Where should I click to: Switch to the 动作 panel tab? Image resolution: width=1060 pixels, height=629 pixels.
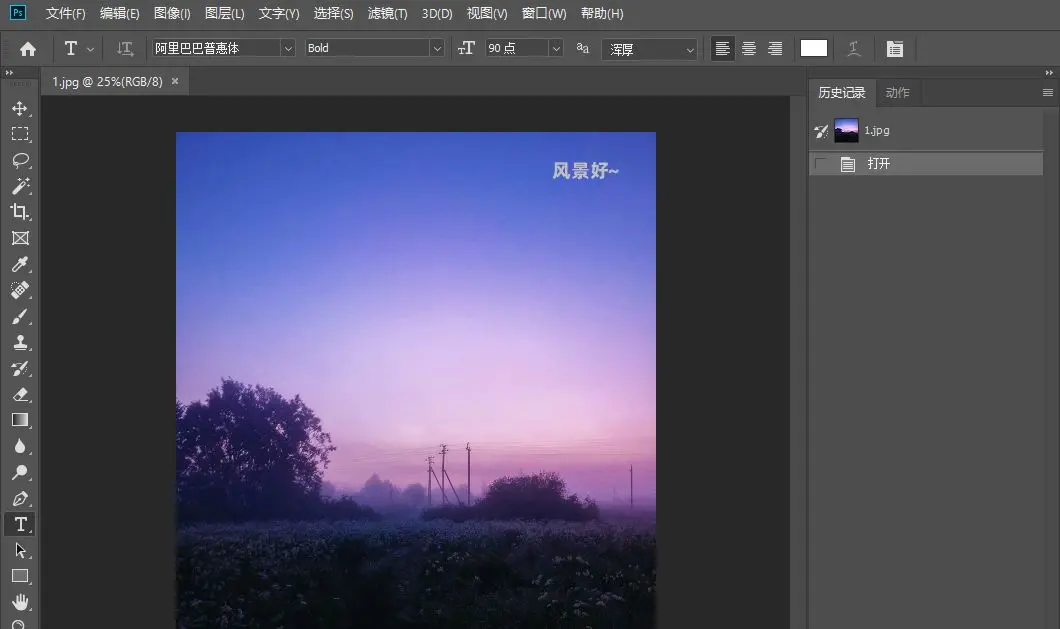(x=897, y=92)
